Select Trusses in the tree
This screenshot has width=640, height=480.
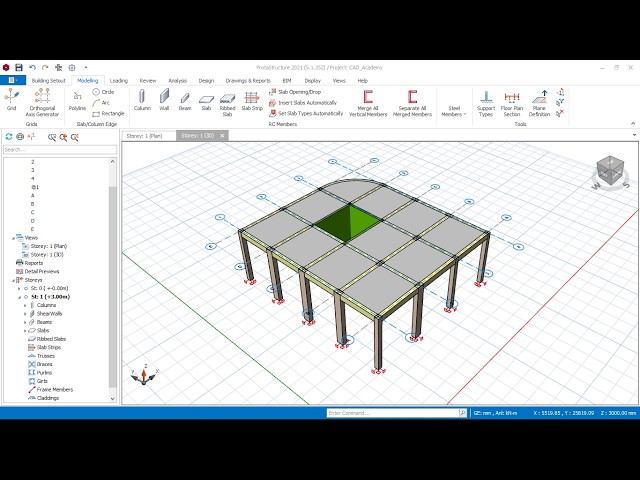pyautogui.click(x=46, y=356)
